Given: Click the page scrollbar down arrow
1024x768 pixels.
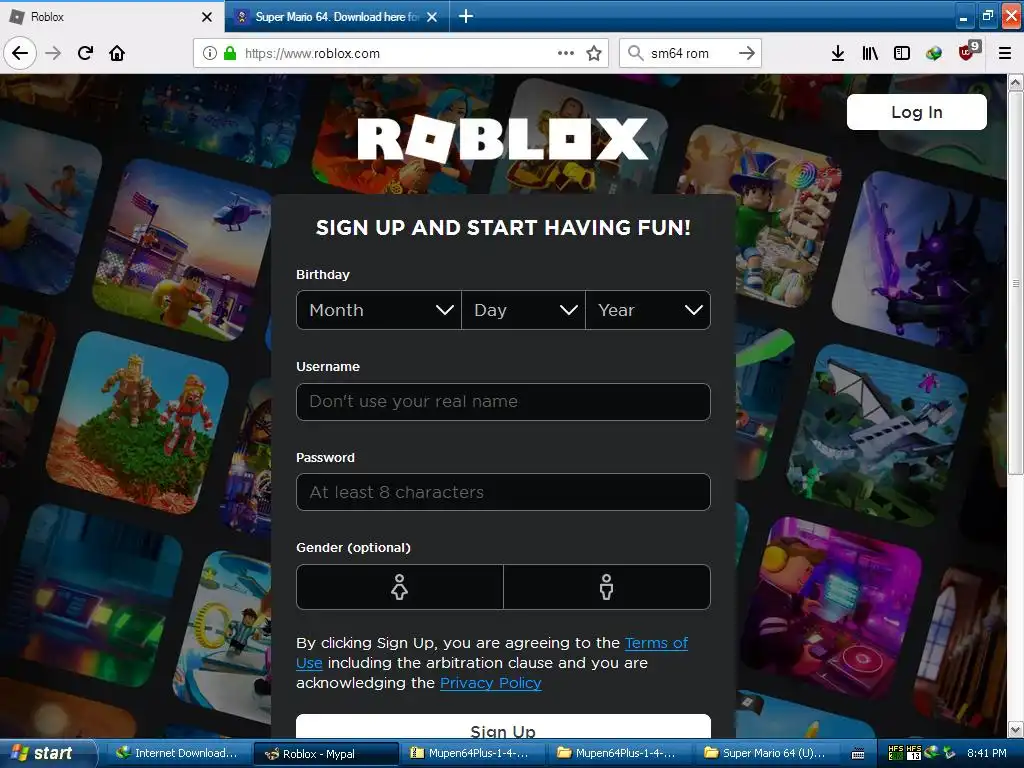Looking at the screenshot, I should (1015, 729).
